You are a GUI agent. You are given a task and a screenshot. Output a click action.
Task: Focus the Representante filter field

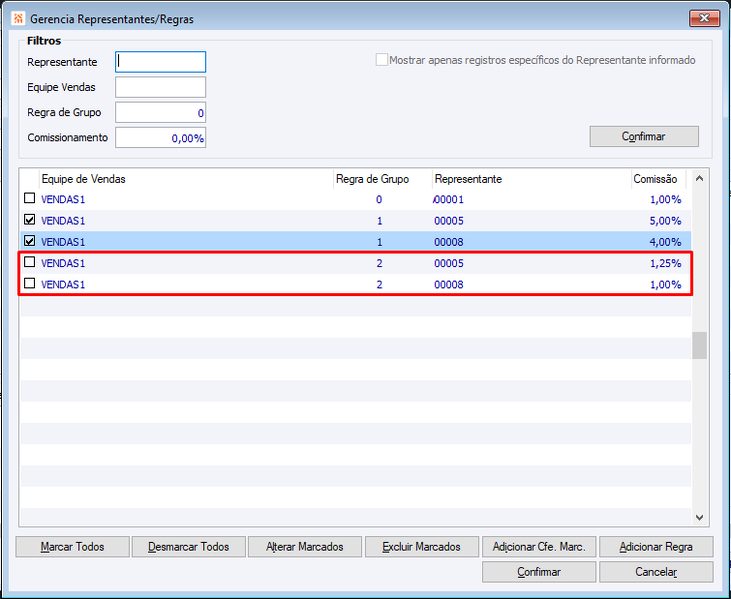[160, 62]
